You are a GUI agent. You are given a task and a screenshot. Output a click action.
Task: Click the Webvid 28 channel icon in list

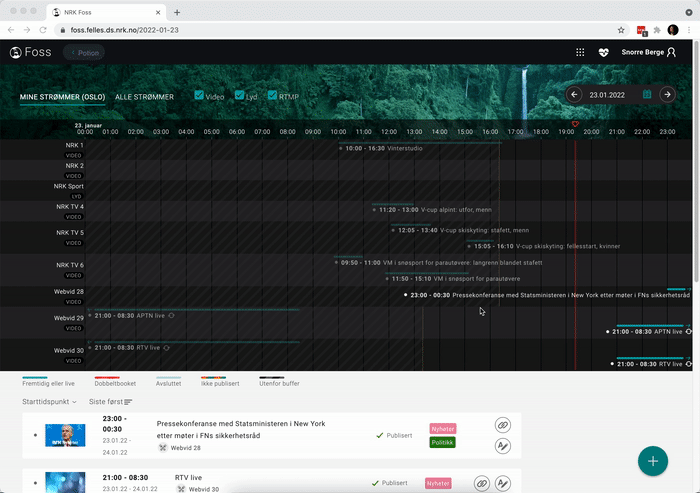pyautogui.click(x=163, y=447)
